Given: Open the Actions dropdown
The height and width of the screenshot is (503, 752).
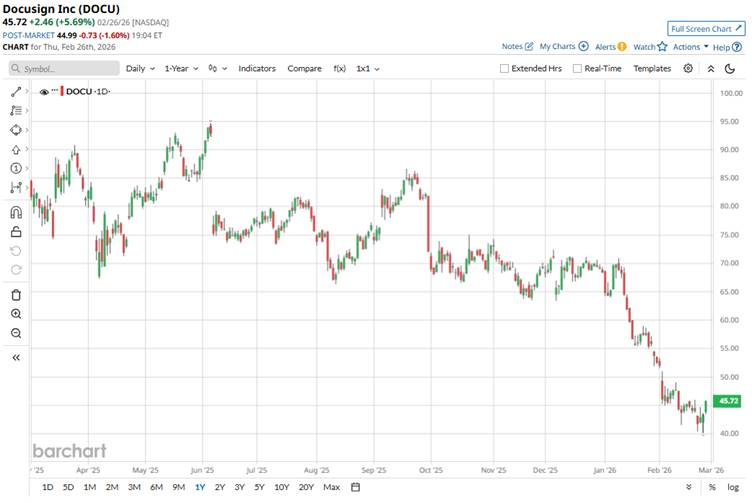Looking at the screenshot, I should [690, 47].
